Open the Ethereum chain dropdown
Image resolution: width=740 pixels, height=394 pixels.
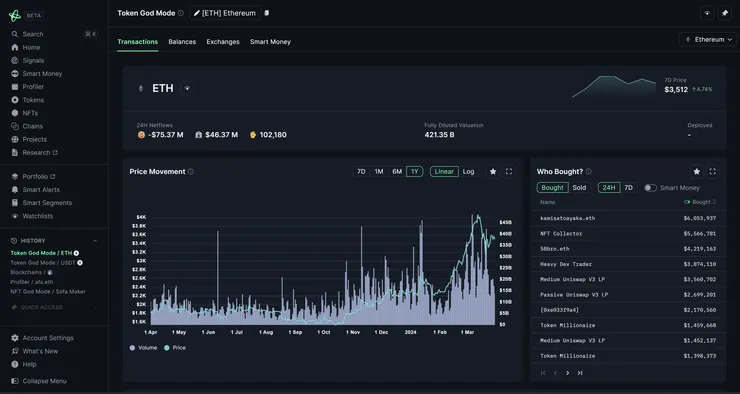point(708,40)
